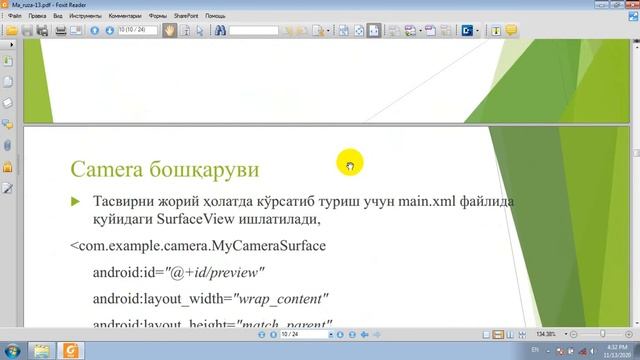
Task: Enable Continuous page view mode
Action: [498, 335]
